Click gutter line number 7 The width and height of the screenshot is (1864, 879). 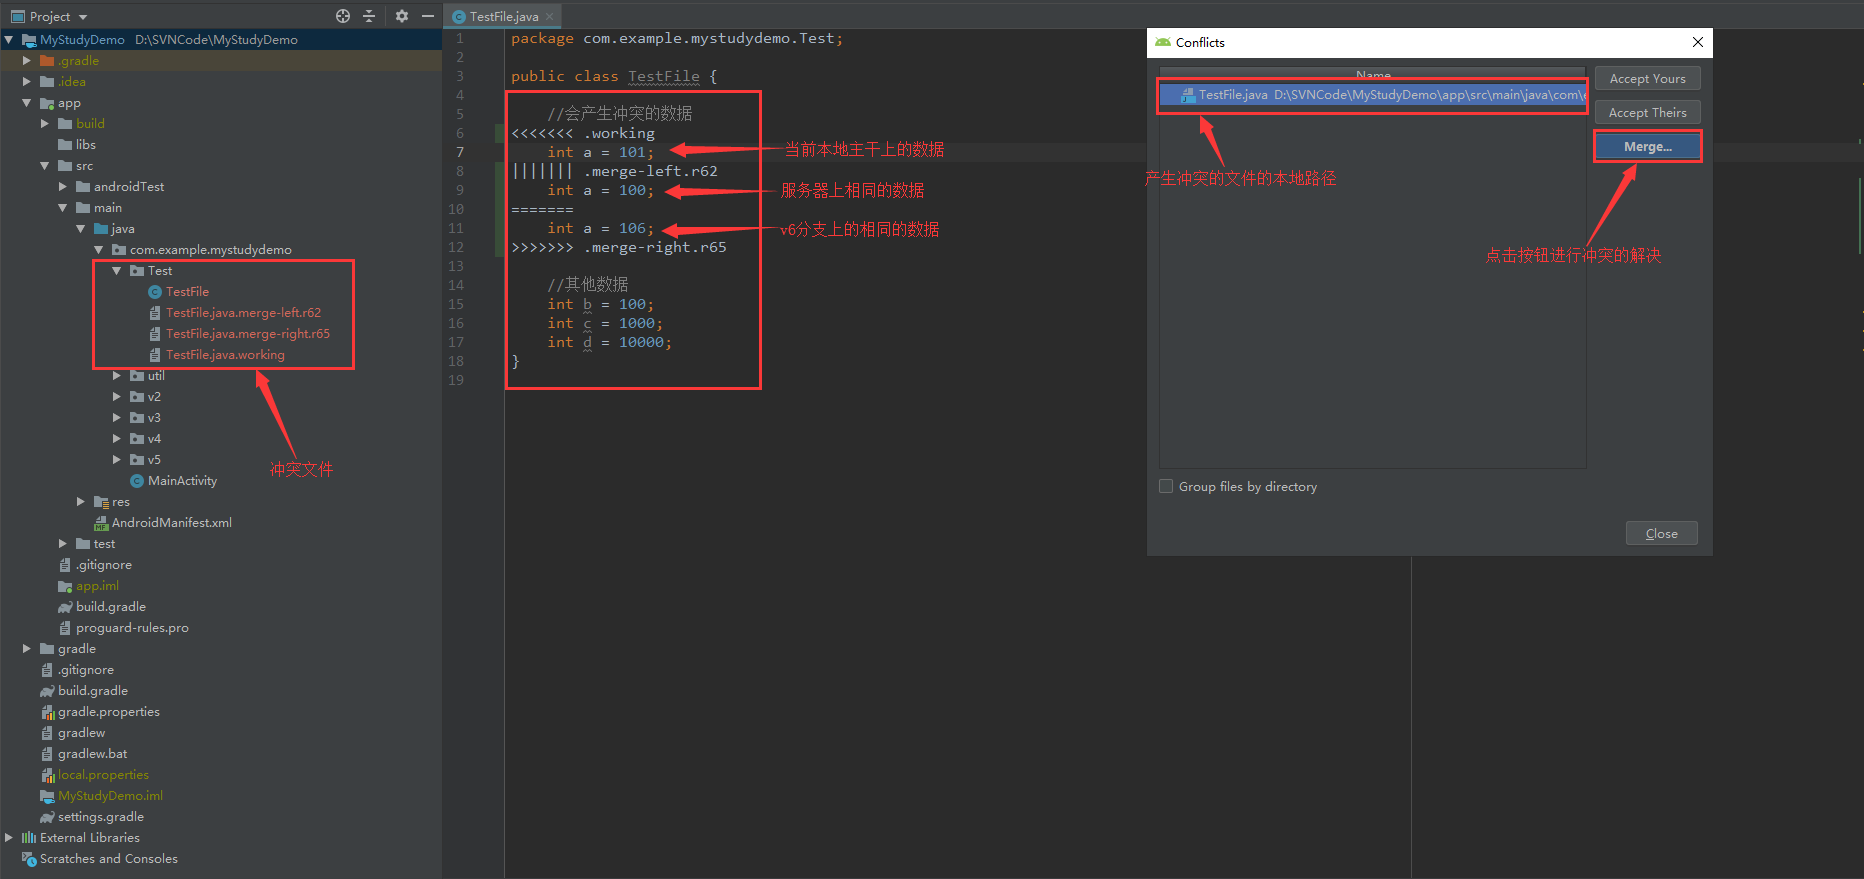[x=460, y=152]
